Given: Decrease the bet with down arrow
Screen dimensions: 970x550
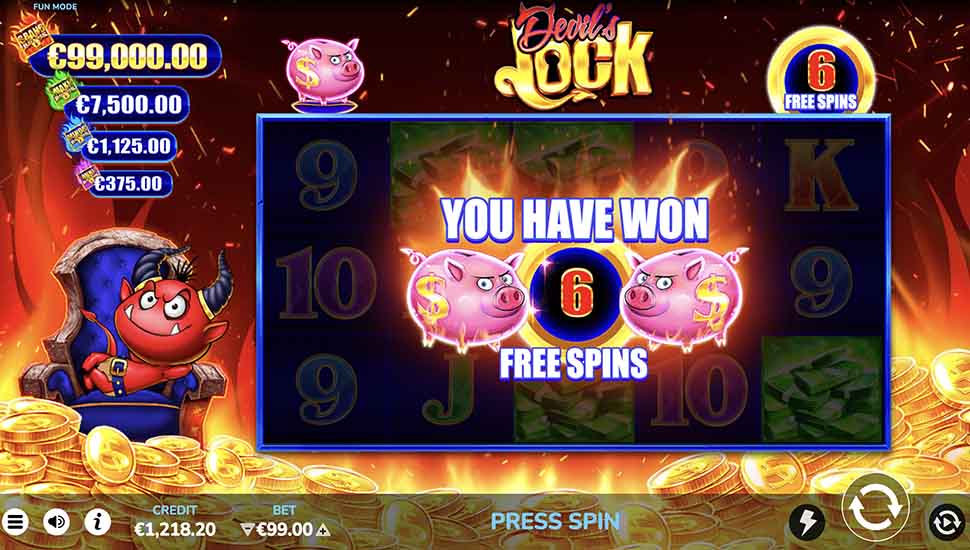Looking at the screenshot, I should [x=247, y=530].
